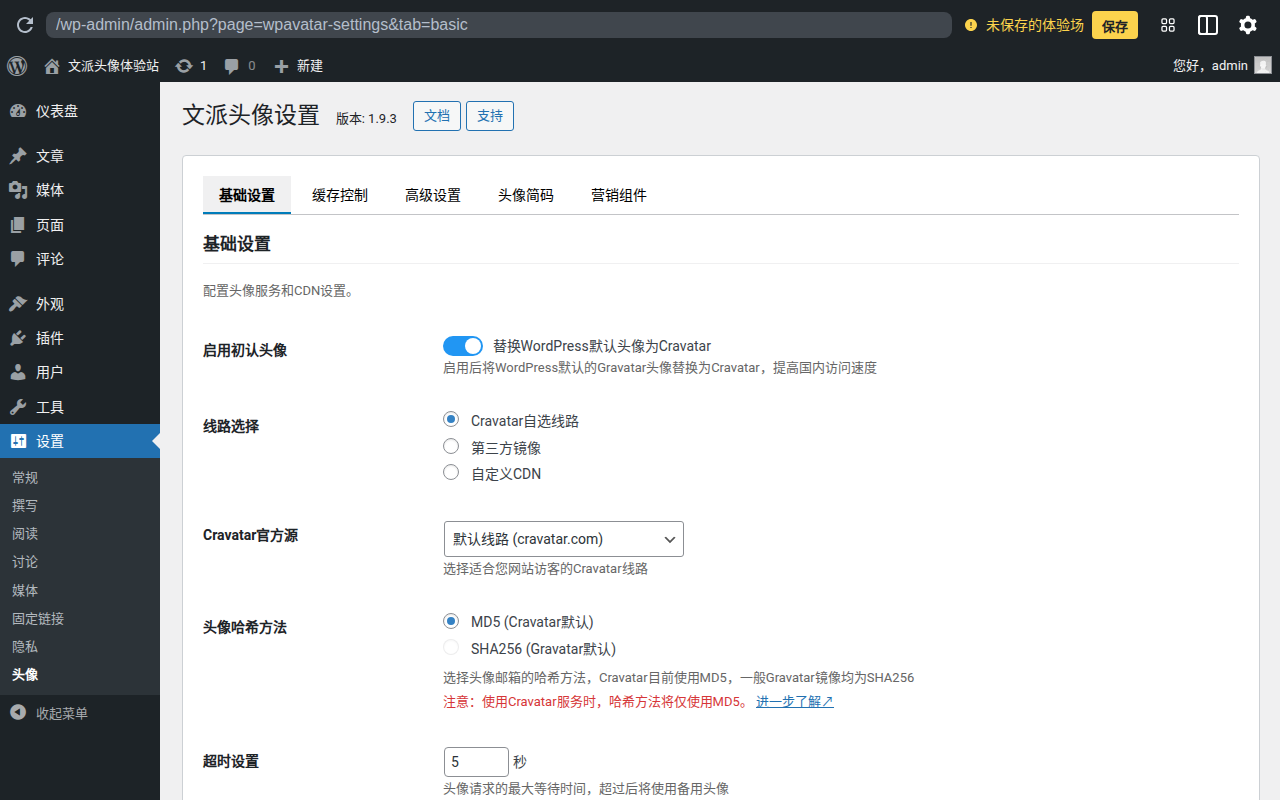
Task: Open the 营销组件 tab
Action: (618, 195)
